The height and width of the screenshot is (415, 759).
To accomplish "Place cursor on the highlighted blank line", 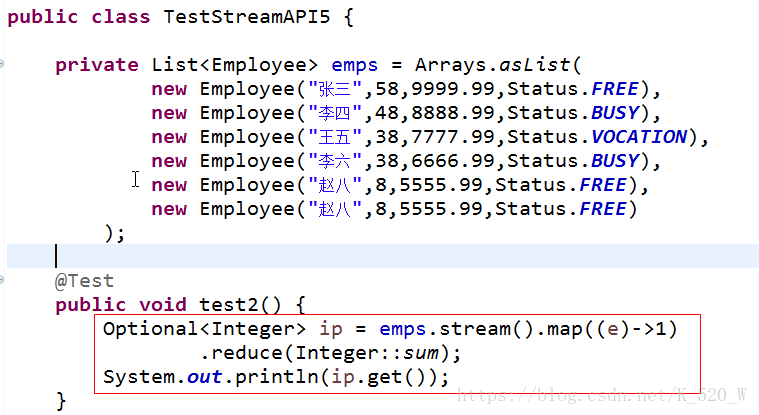I will coord(382,256).
